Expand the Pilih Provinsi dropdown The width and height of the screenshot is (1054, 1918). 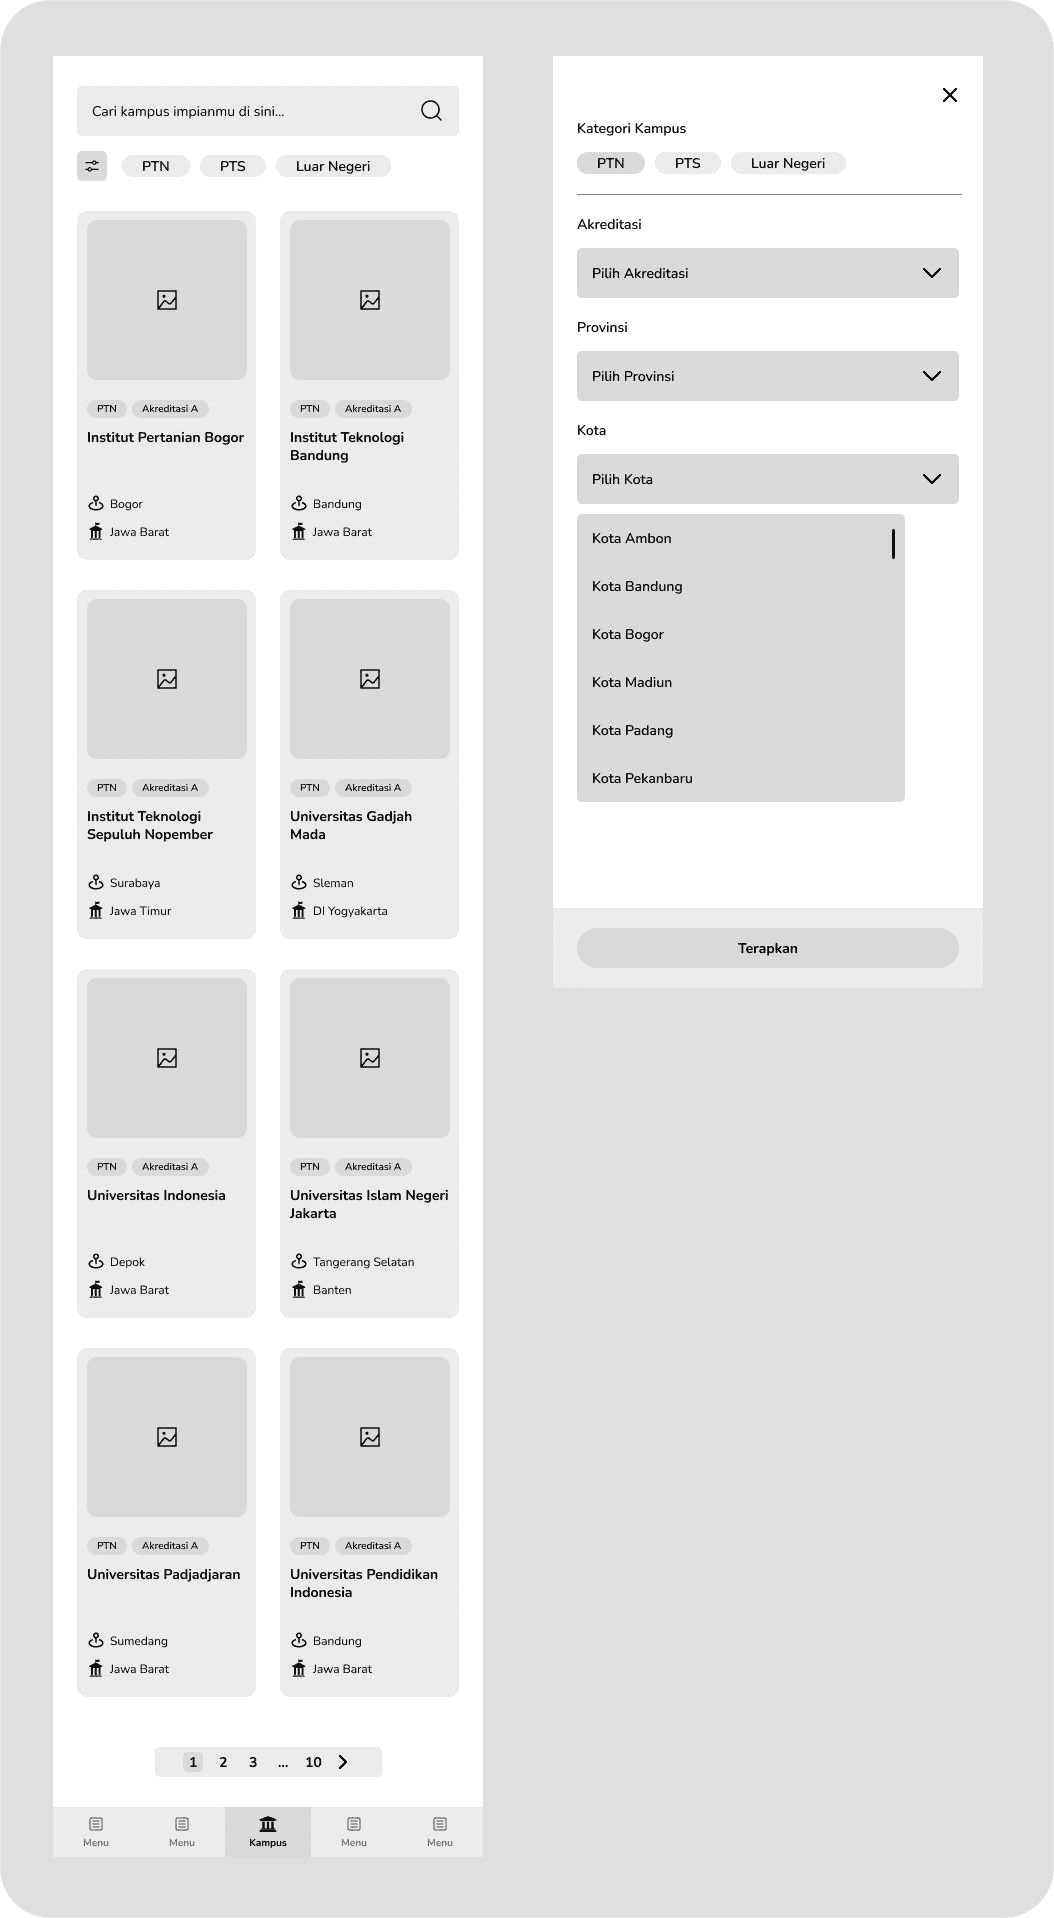768,376
